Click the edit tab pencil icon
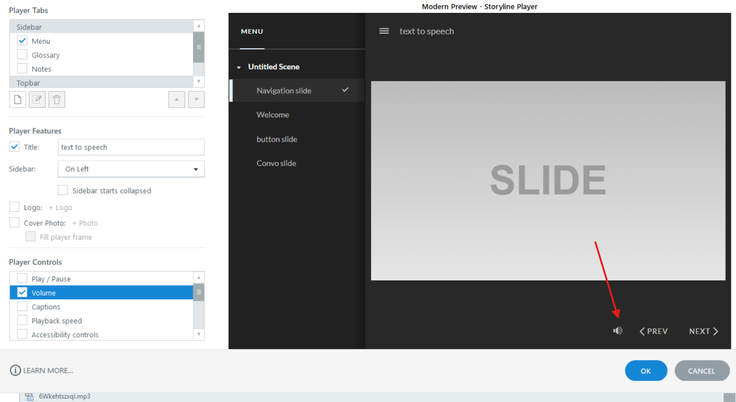Screen dimensions: 736x402 [37, 100]
